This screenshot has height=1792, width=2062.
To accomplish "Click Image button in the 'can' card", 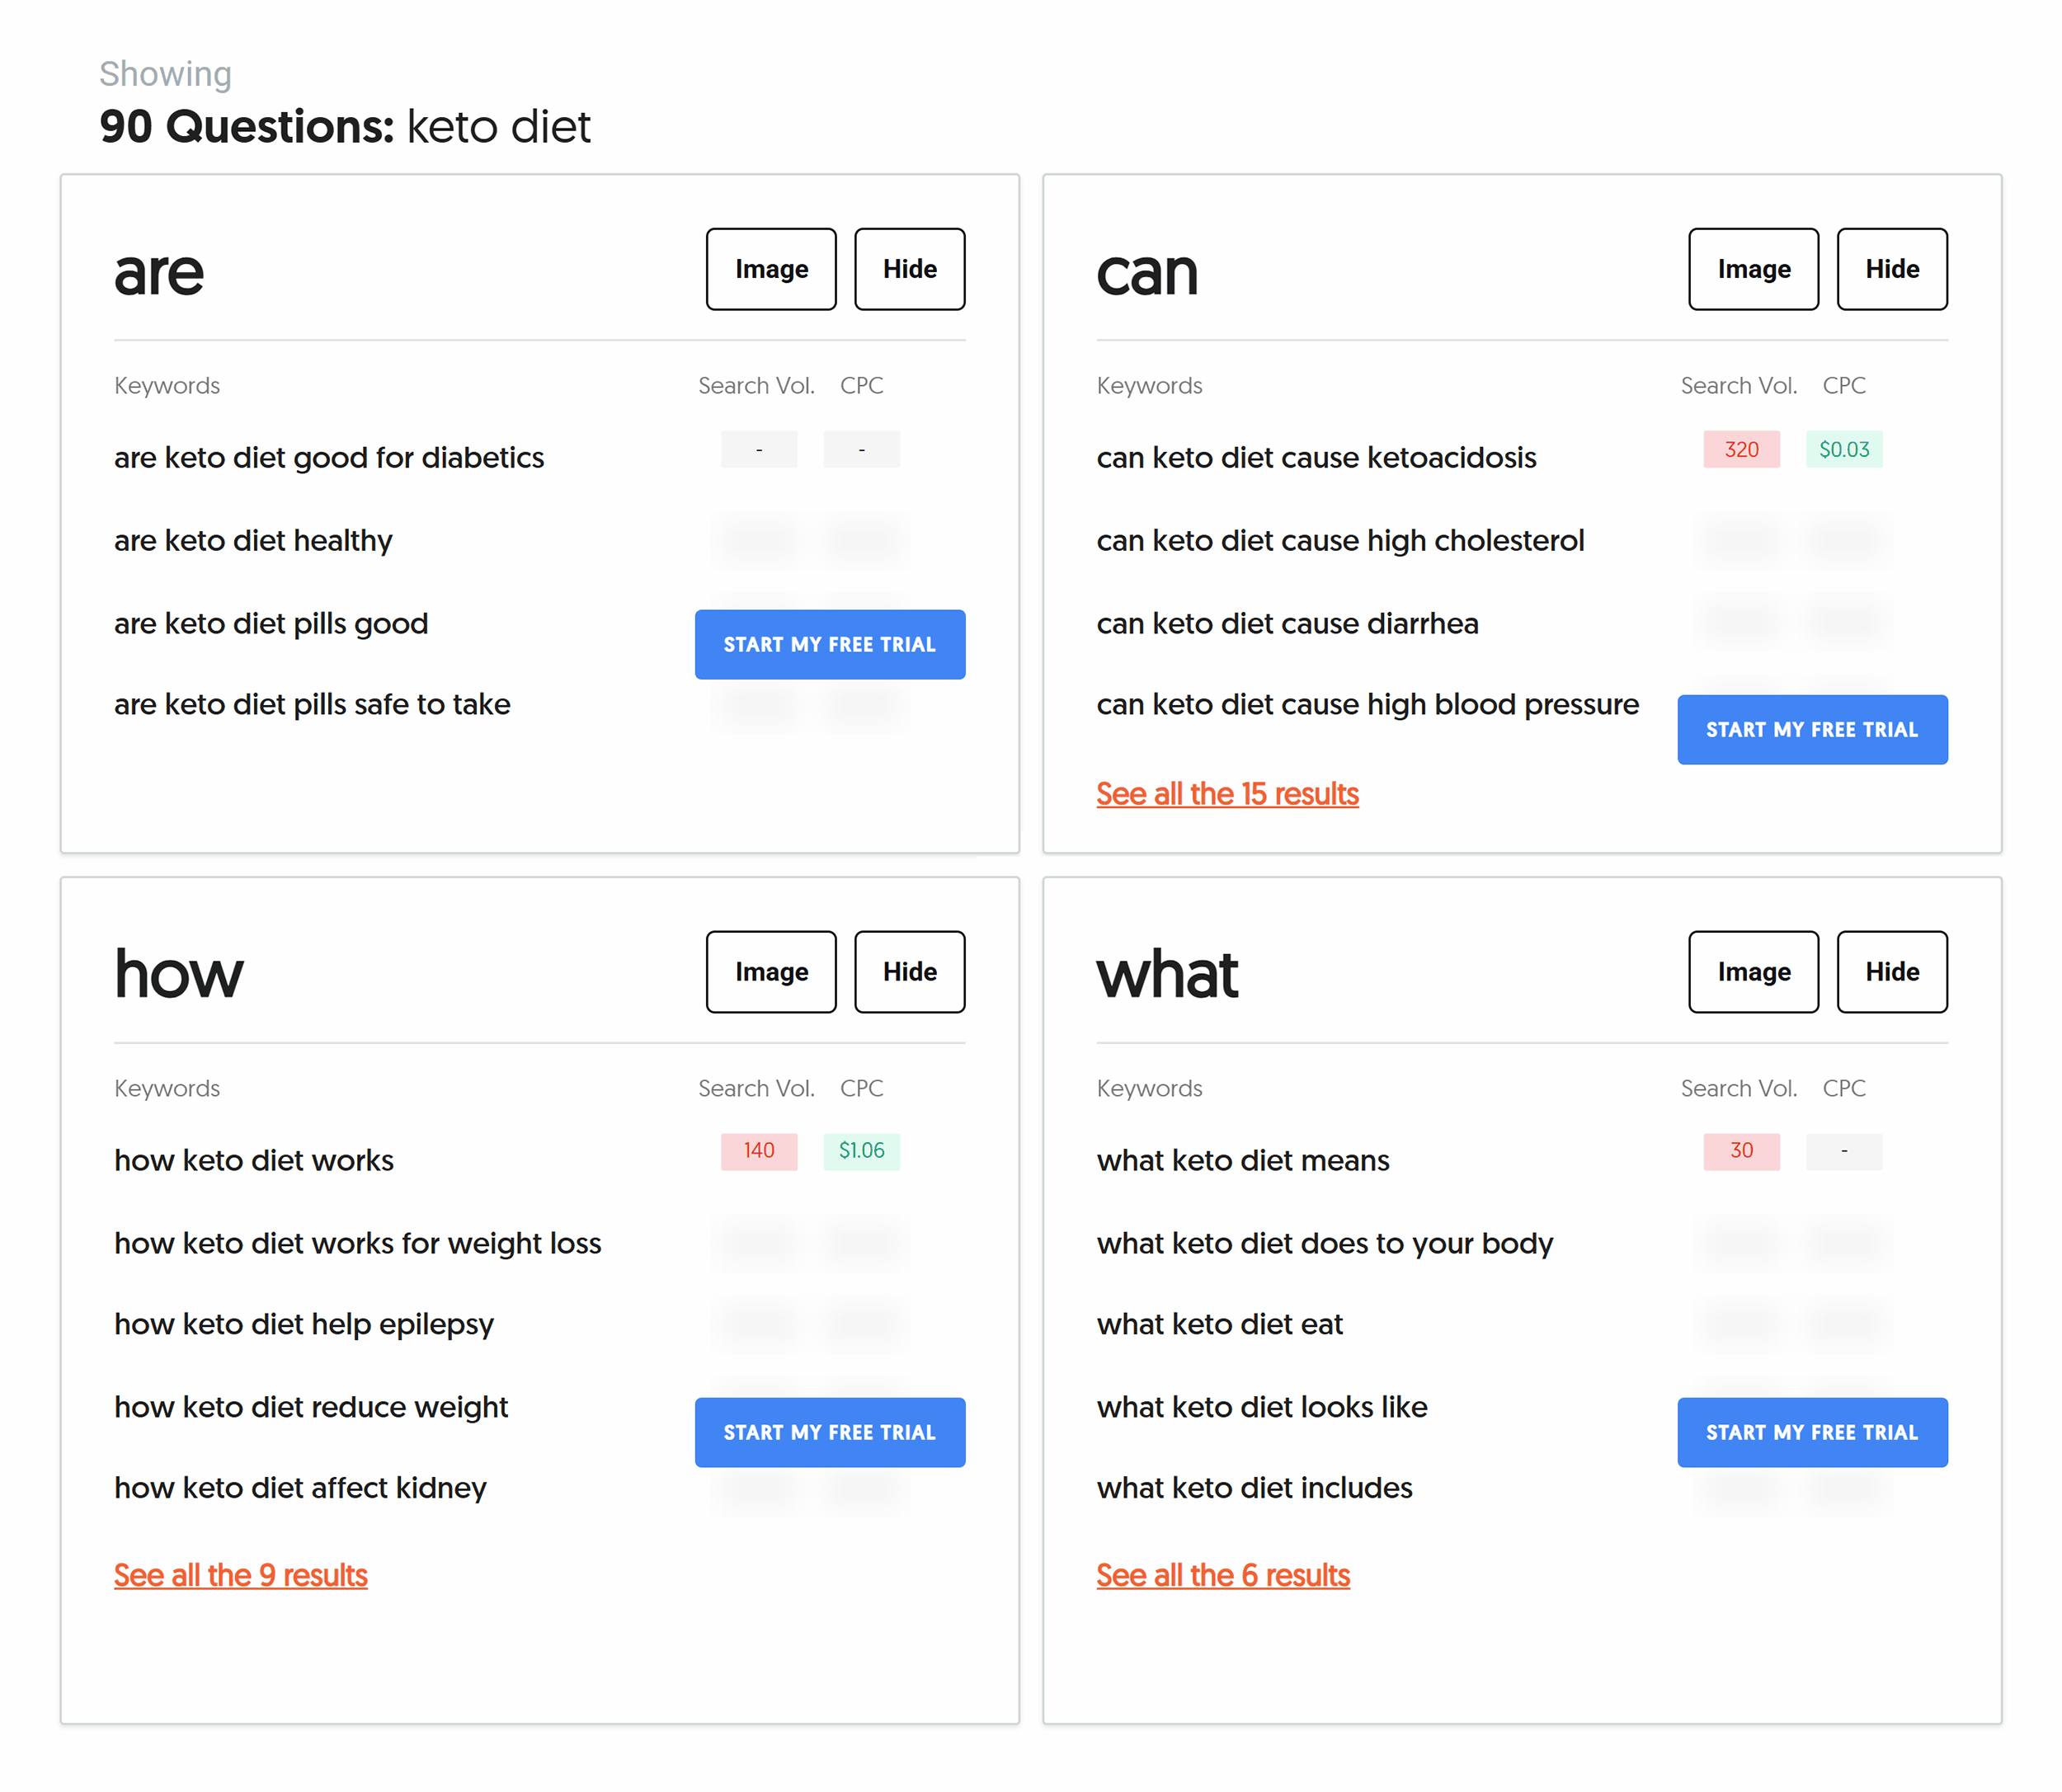I will [x=1753, y=269].
